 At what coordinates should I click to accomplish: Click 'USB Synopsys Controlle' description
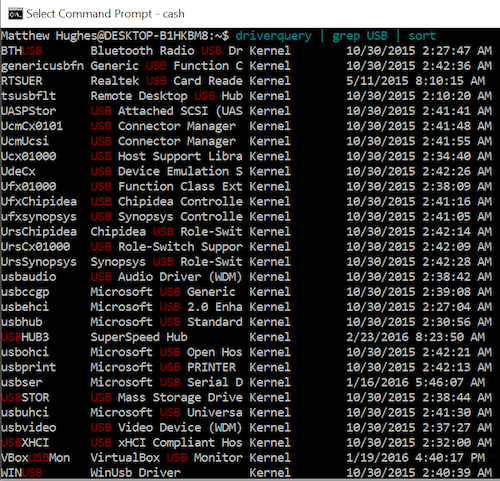click(166, 217)
